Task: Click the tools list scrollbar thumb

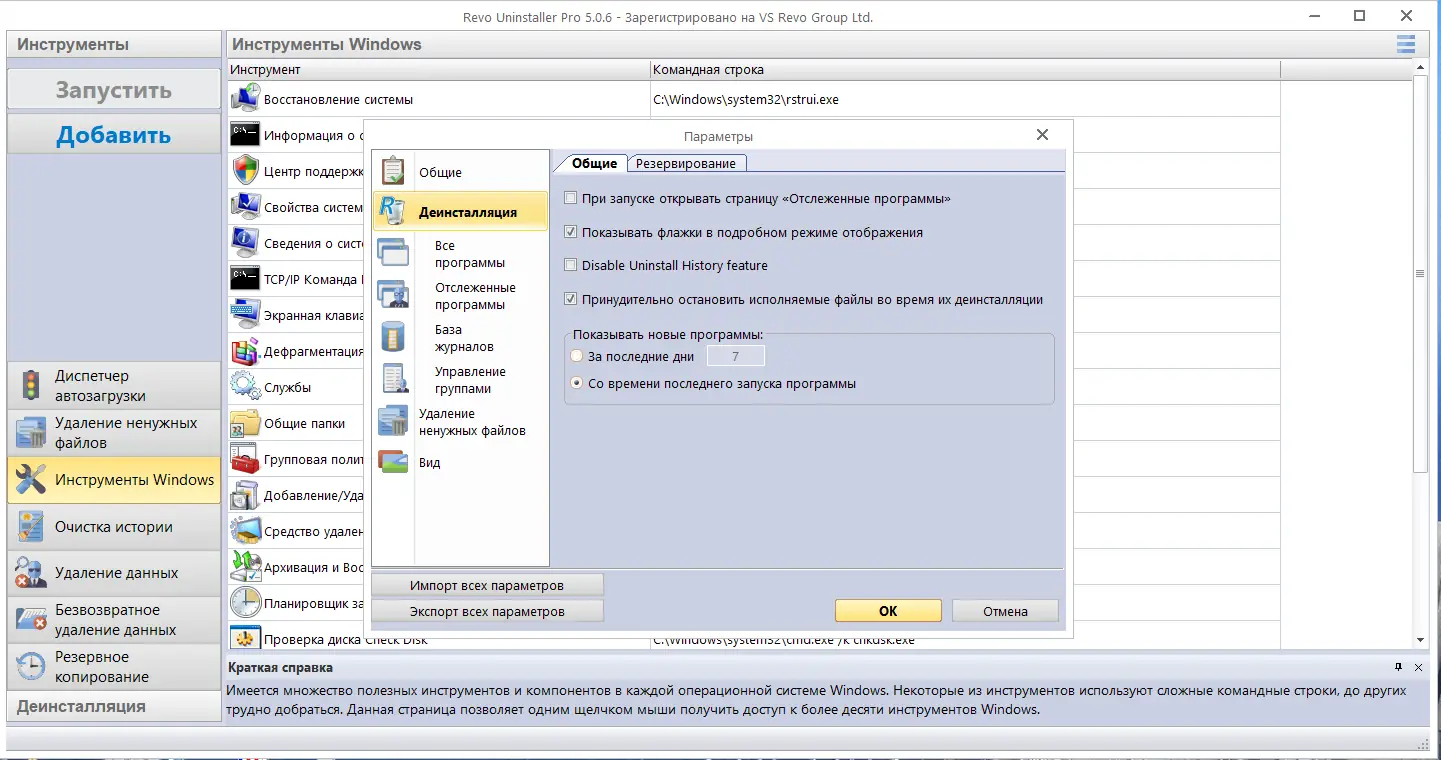Action: click(1419, 273)
